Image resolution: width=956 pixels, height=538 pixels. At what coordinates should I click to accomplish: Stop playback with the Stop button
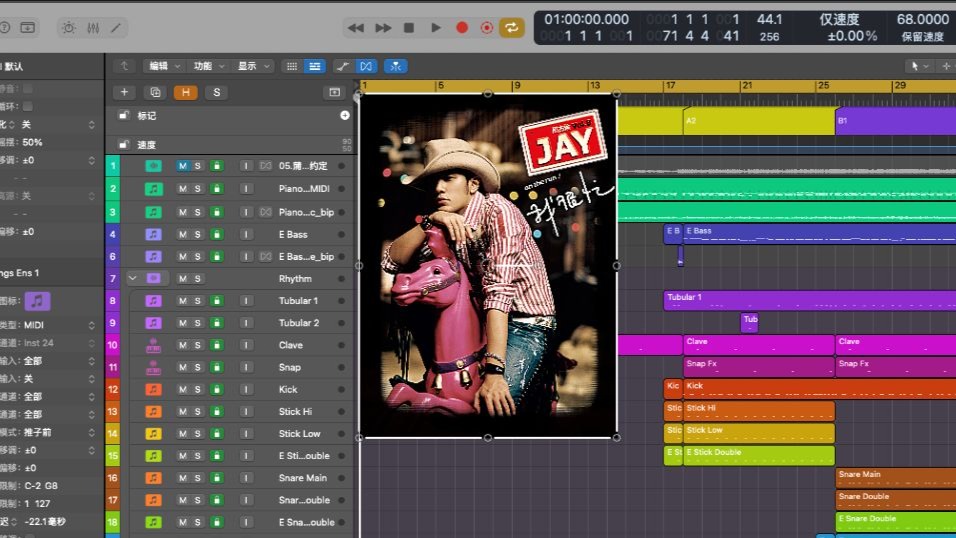coord(409,27)
